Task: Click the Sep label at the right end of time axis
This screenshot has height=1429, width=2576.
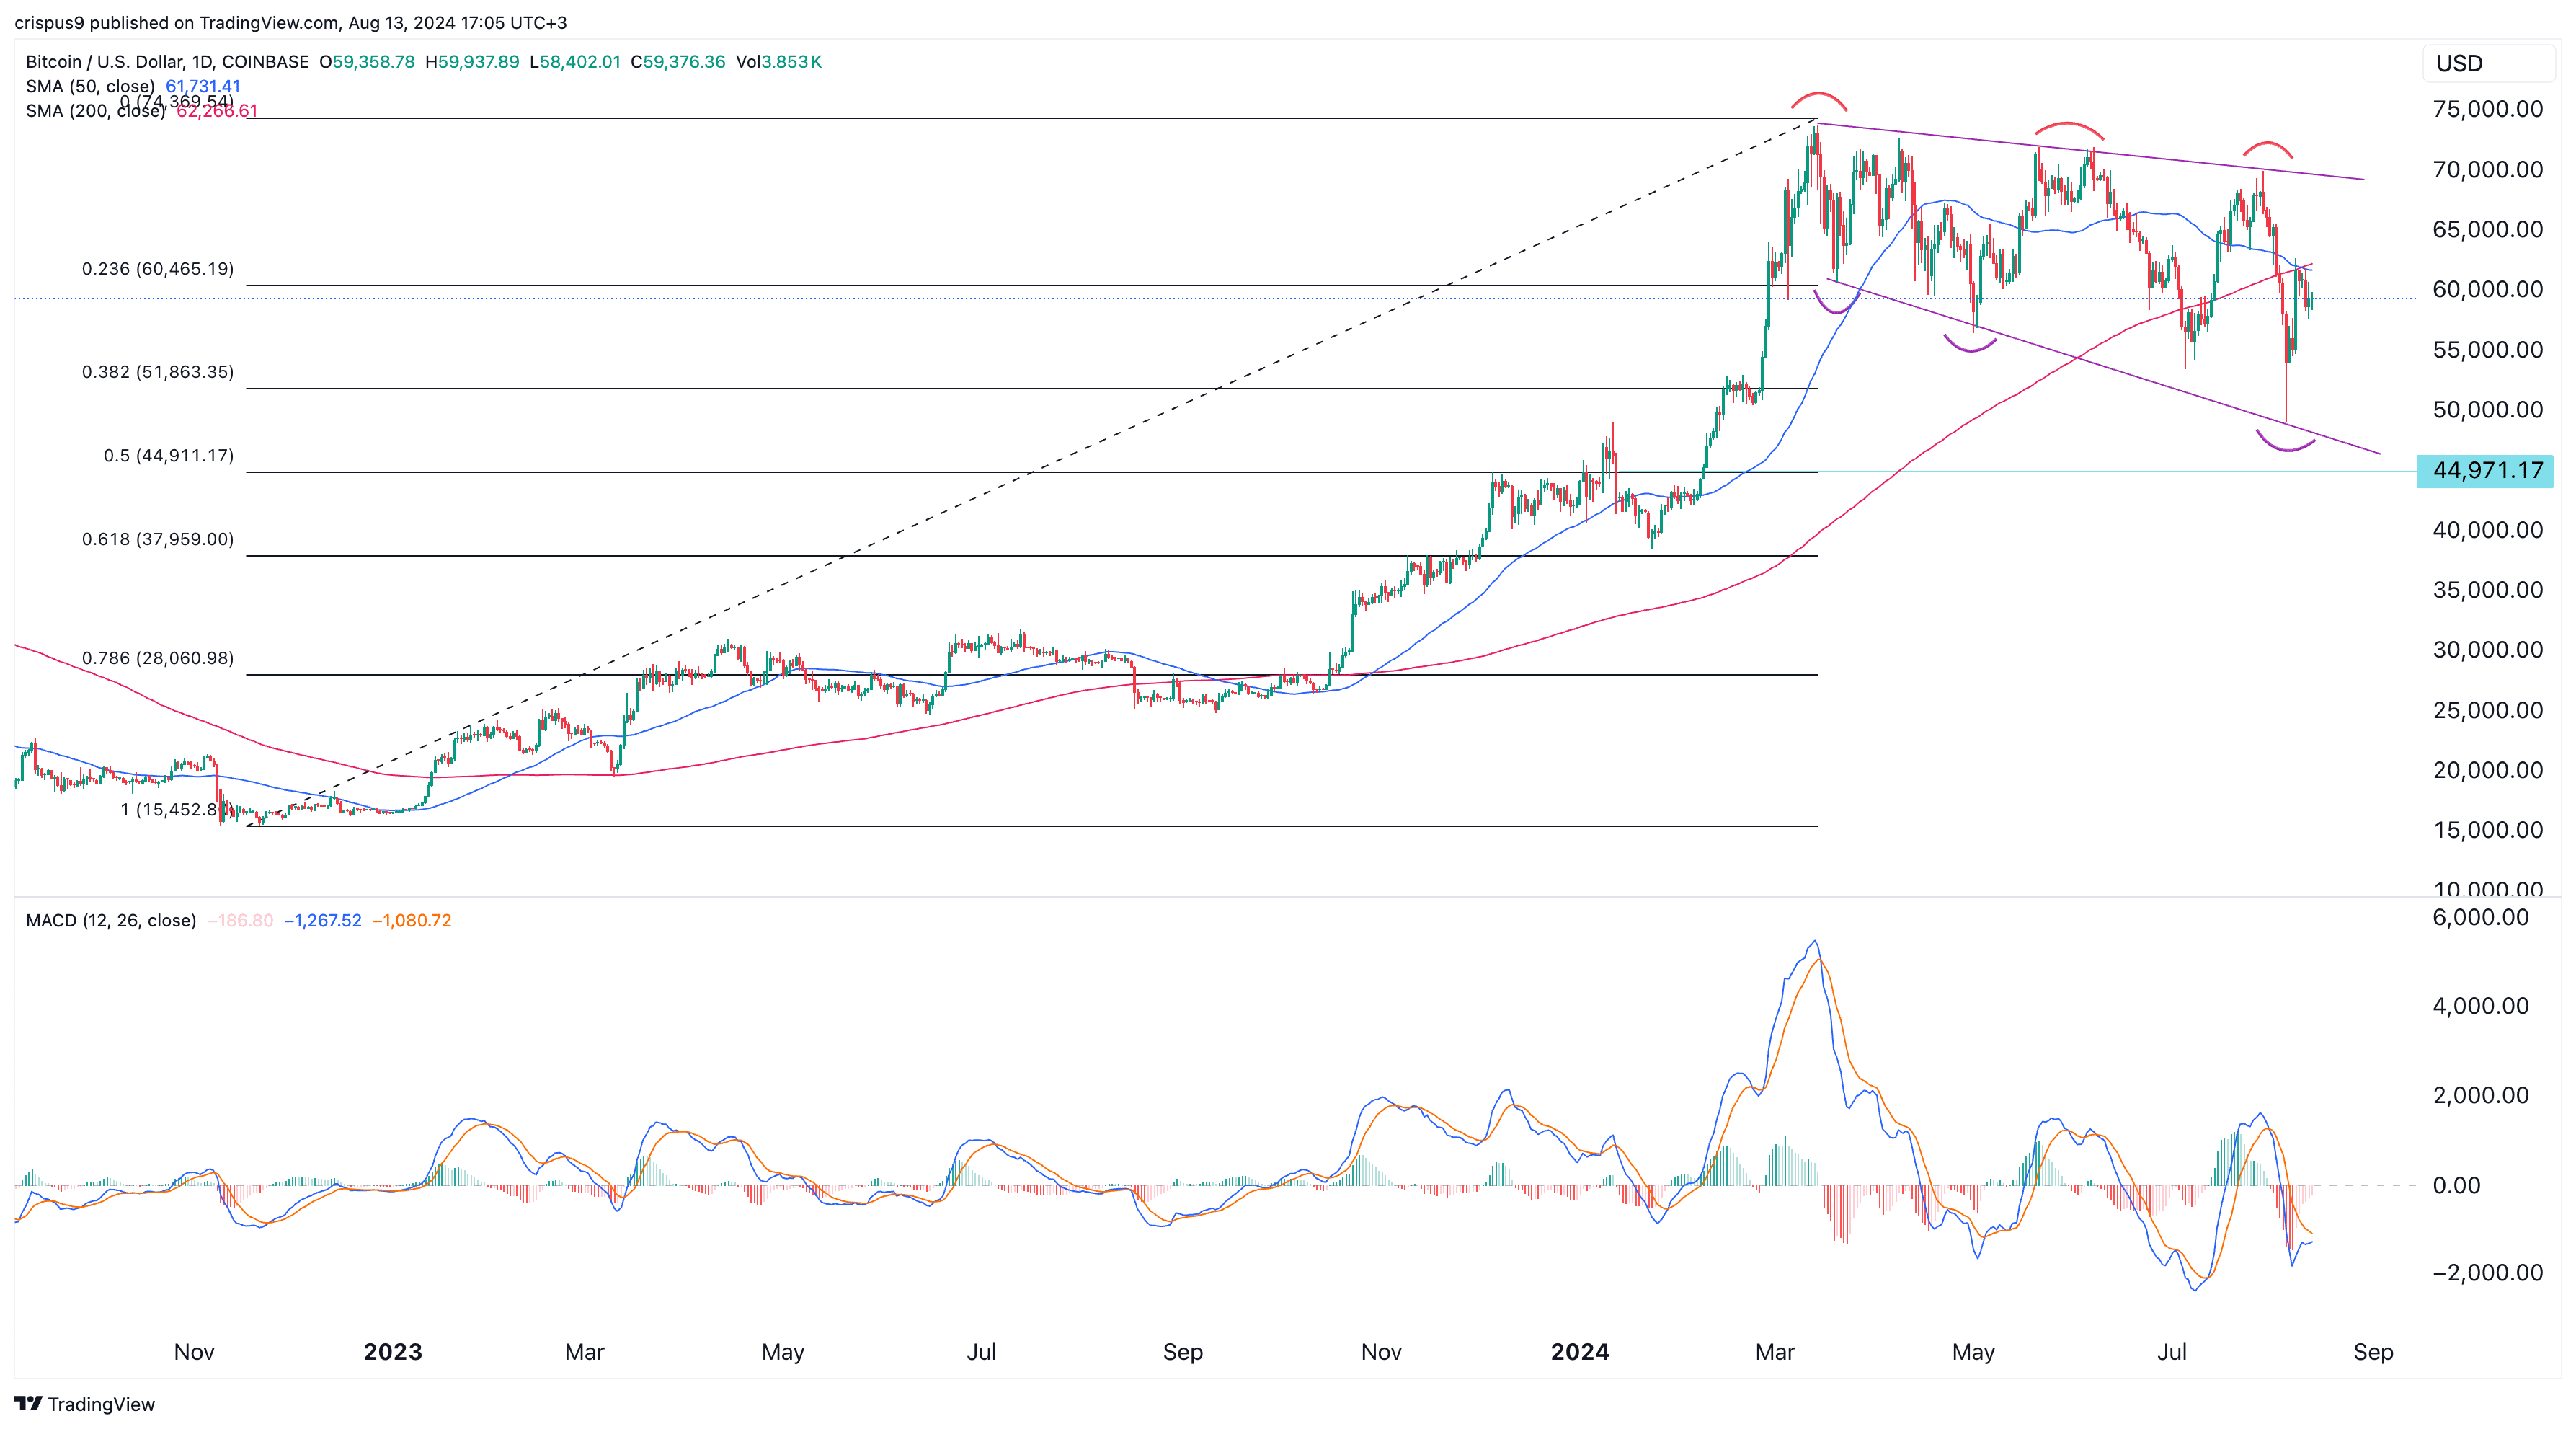Action: 2373,1352
